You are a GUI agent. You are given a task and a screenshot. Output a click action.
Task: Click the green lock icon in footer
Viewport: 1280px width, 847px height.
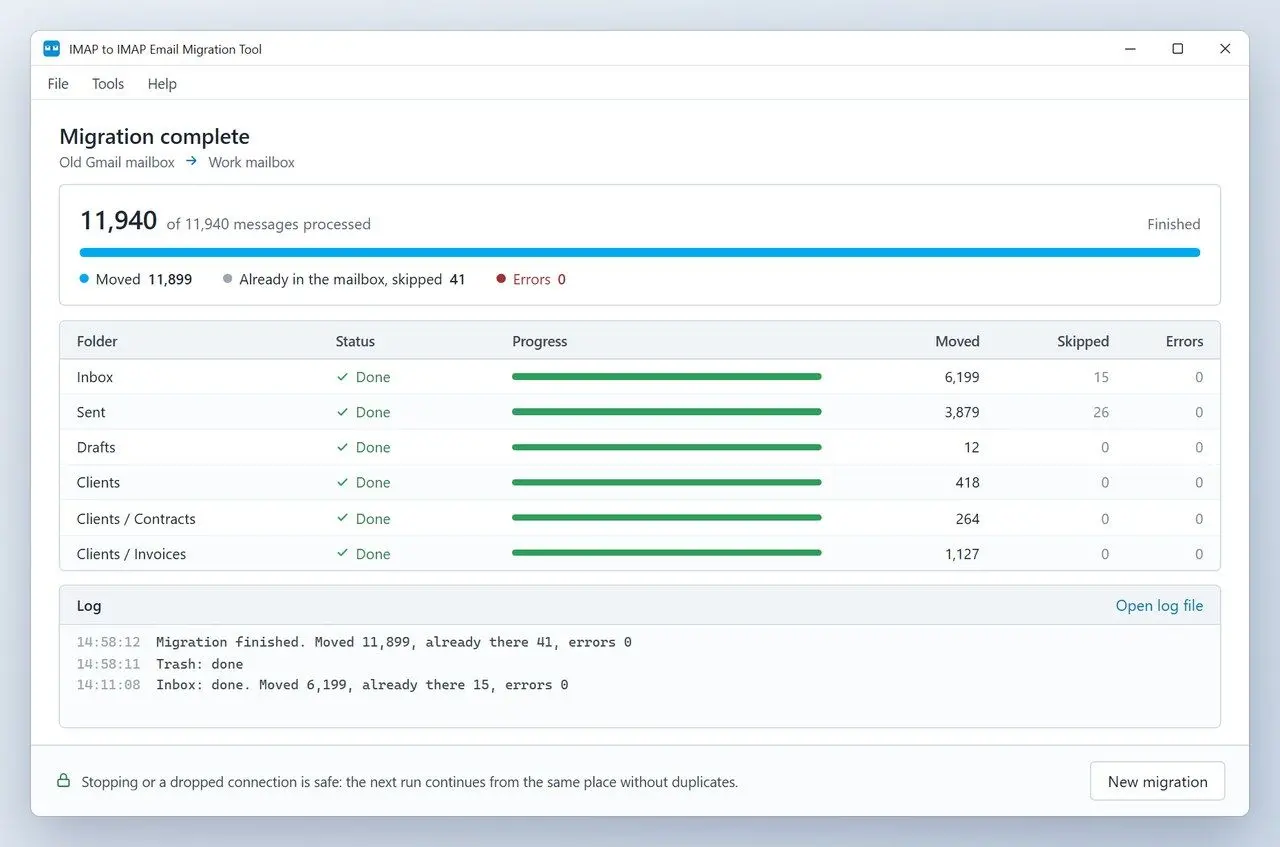click(x=63, y=781)
